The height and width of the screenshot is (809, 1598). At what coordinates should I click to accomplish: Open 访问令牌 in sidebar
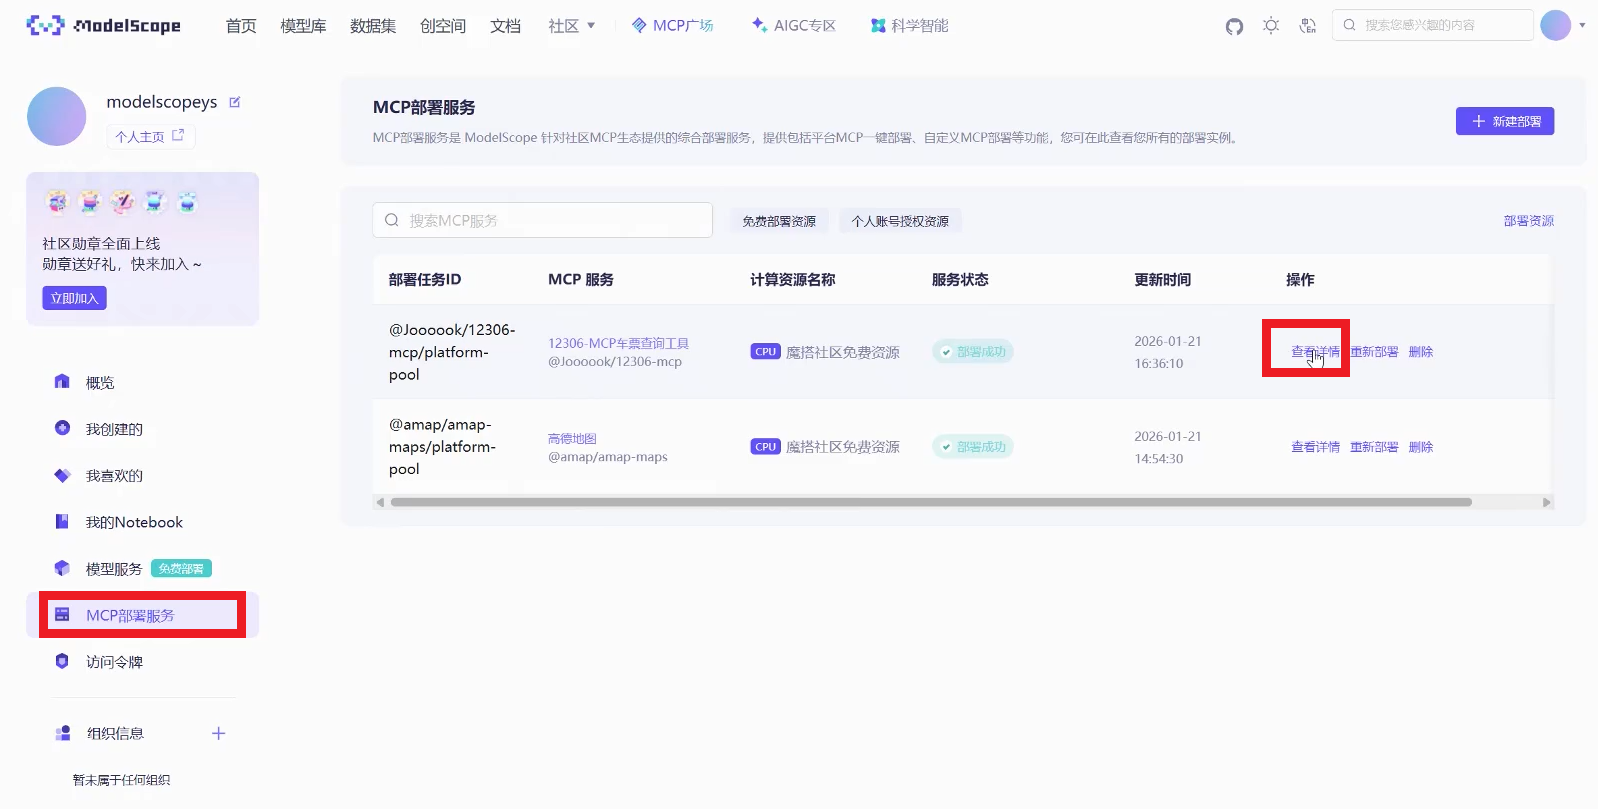click(114, 662)
